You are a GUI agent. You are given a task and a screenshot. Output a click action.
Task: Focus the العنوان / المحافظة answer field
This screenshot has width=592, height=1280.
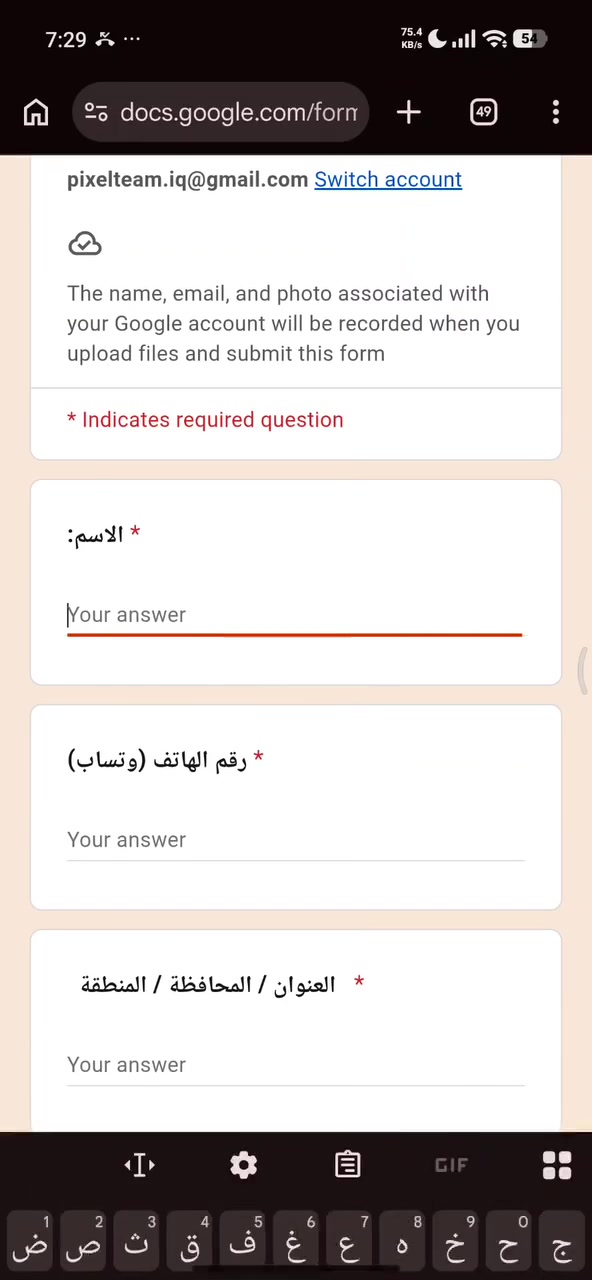pyautogui.click(x=295, y=1065)
